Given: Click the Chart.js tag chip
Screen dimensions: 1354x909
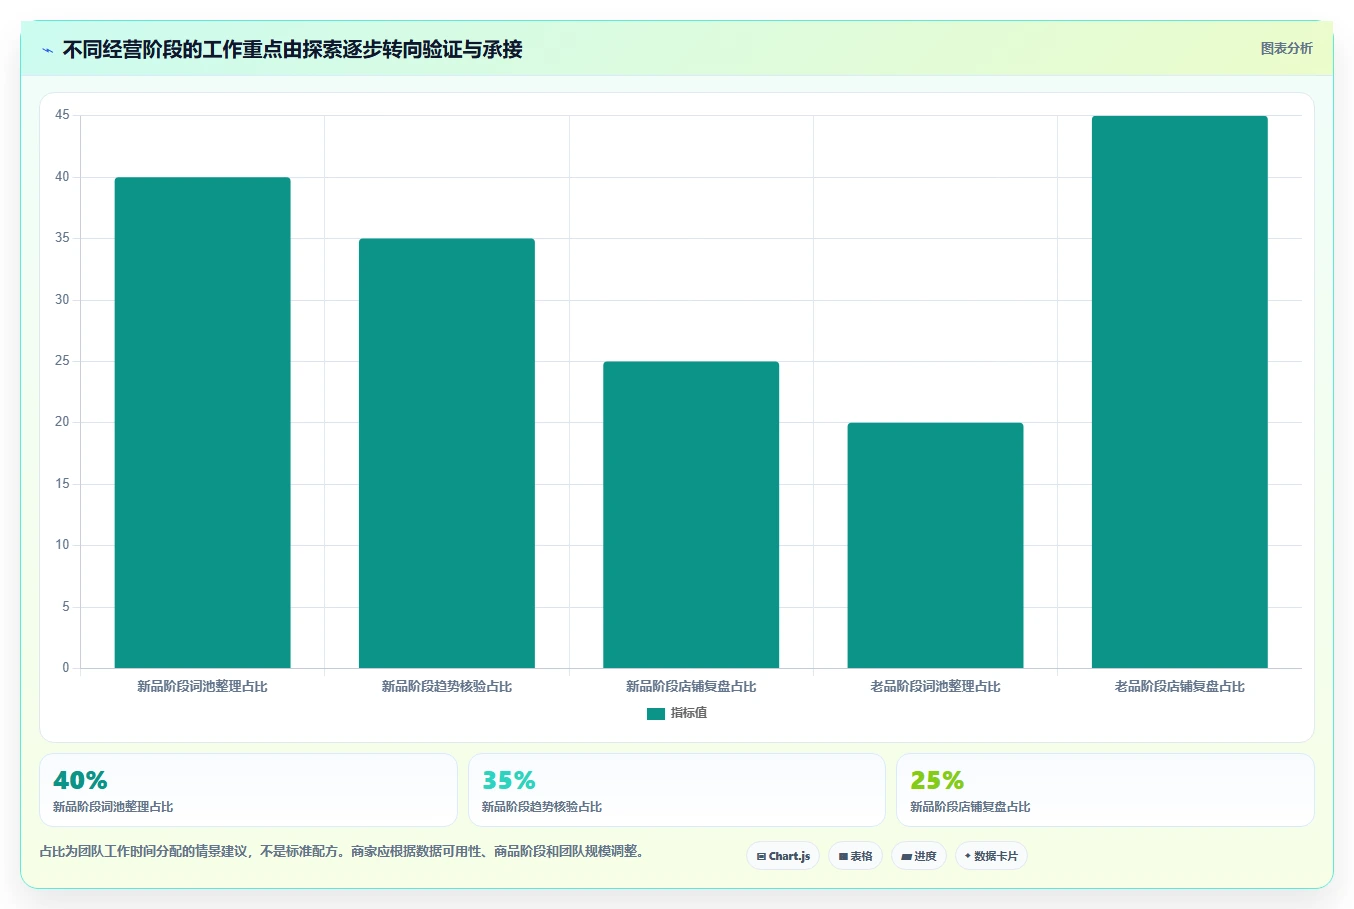Looking at the screenshot, I should pos(783,856).
